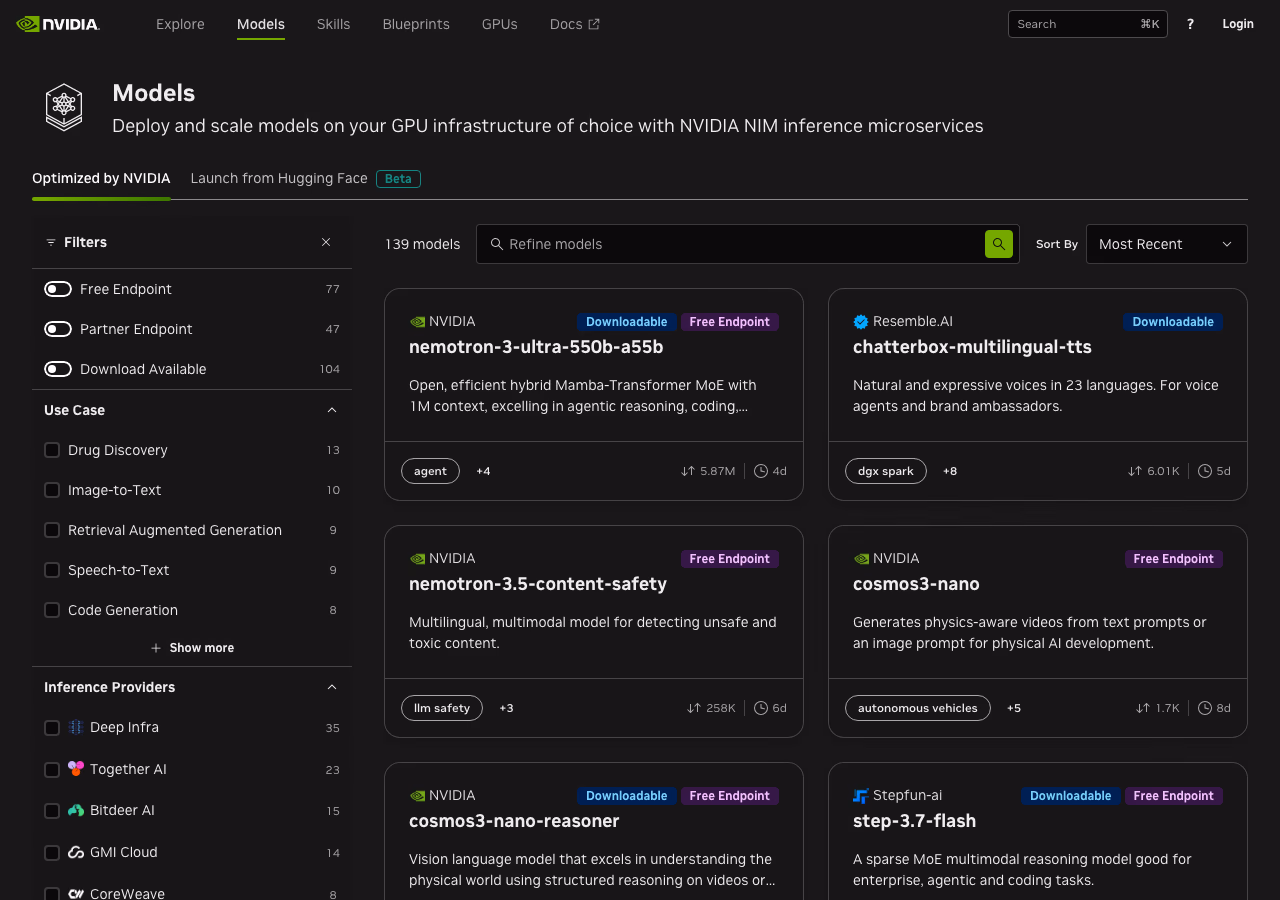Image resolution: width=1280 pixels, height=900 pixels.
Task: Check the Image-to-Text checkbox
Action: (52, 490)
